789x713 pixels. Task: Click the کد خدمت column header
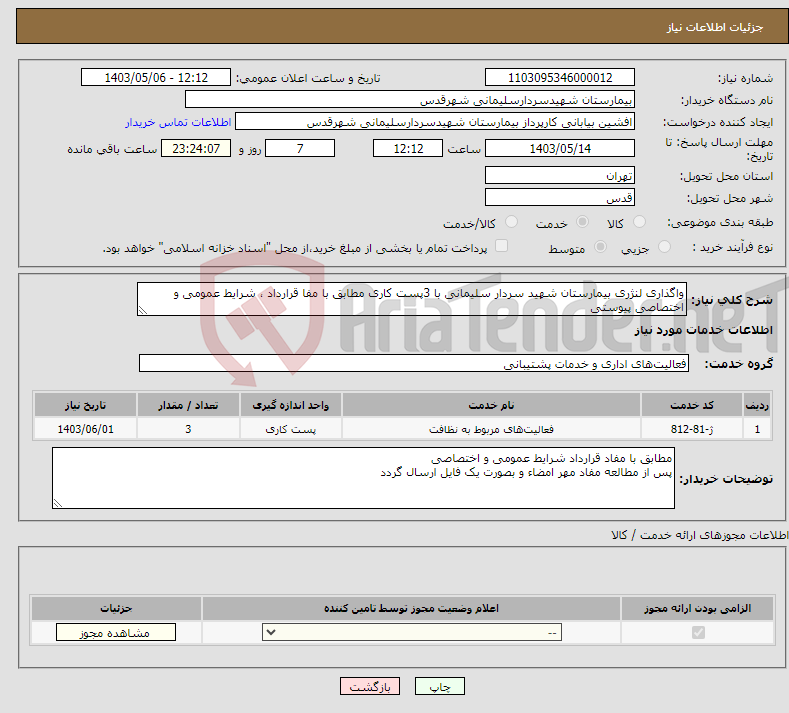[692, 405]
